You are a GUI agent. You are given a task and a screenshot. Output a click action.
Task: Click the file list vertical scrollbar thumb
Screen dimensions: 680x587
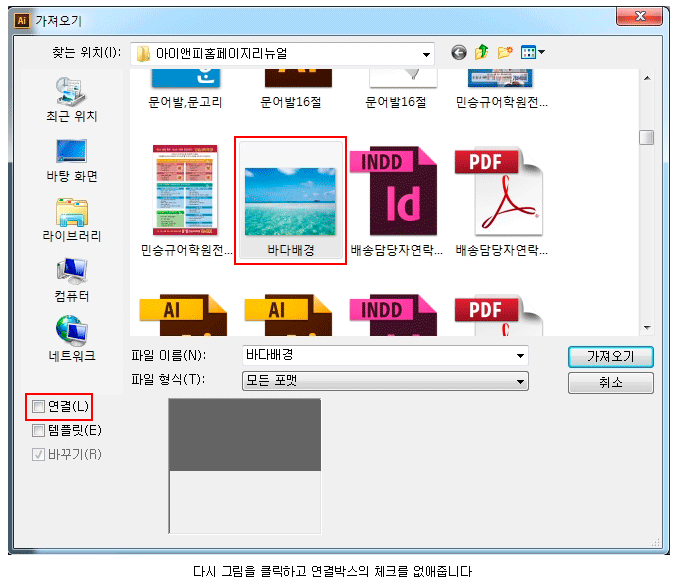click(x=646, y=137)
